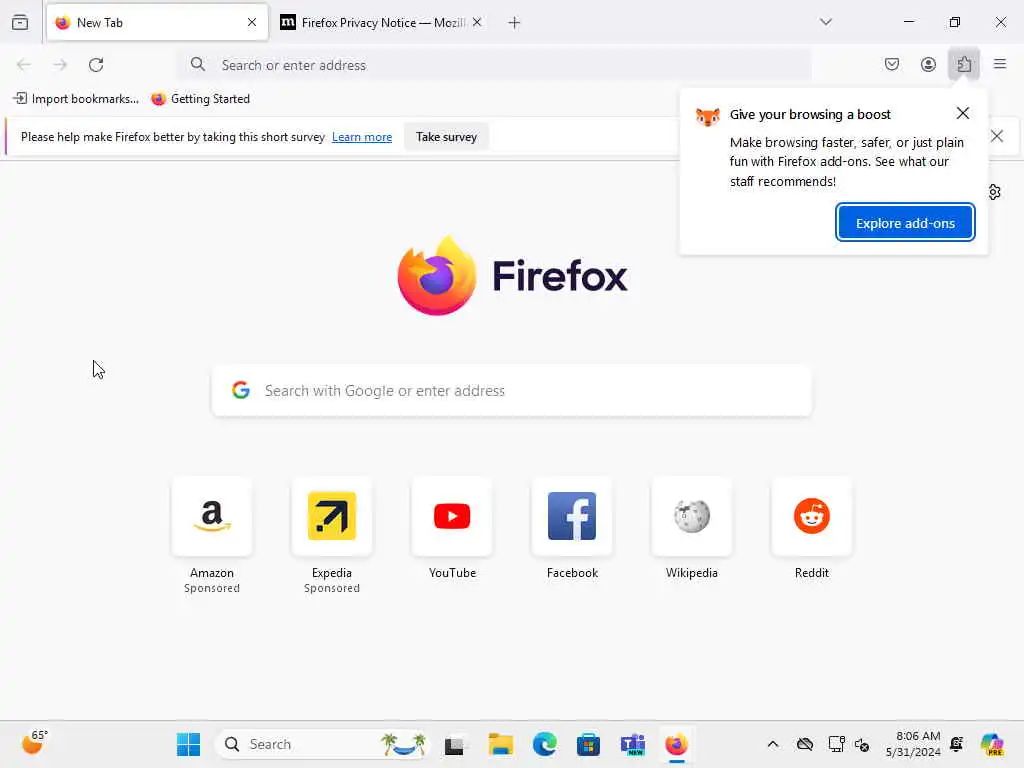Open a new tab with plus button
Screen dimensions: 1024x768
coord(515,23)
